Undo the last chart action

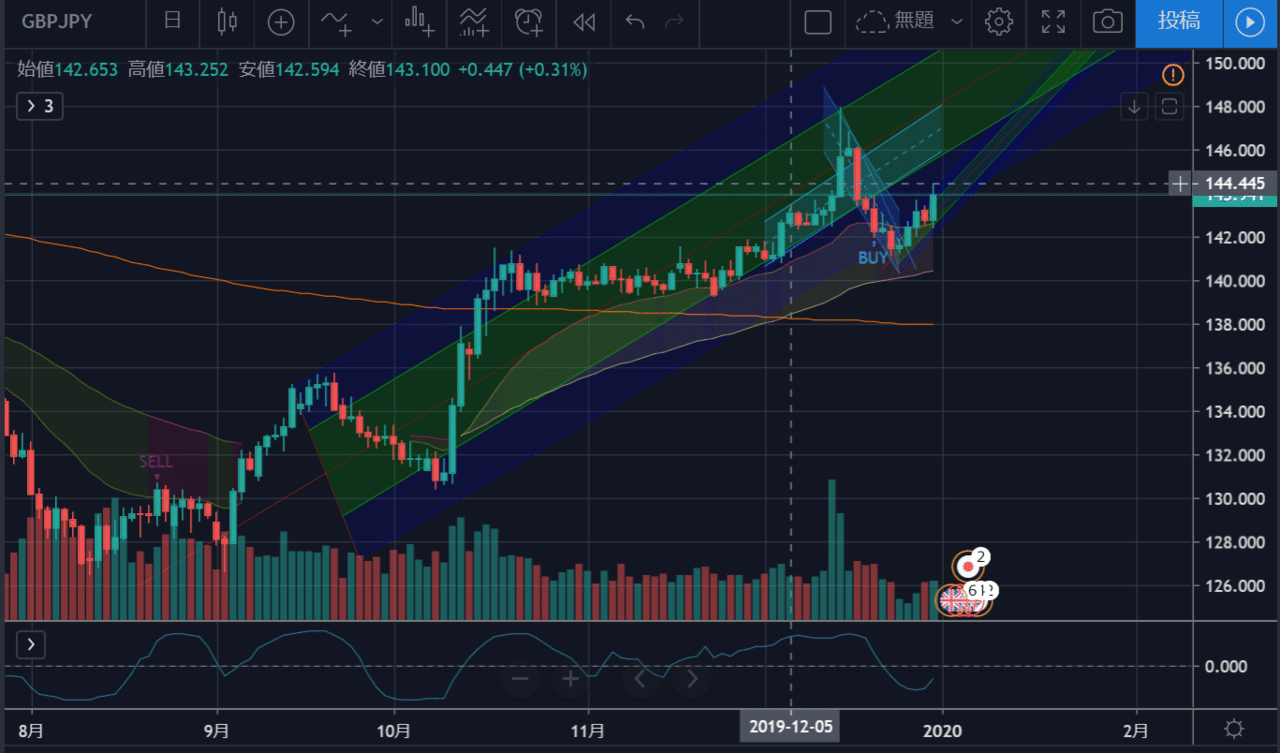tap(635, 21)
